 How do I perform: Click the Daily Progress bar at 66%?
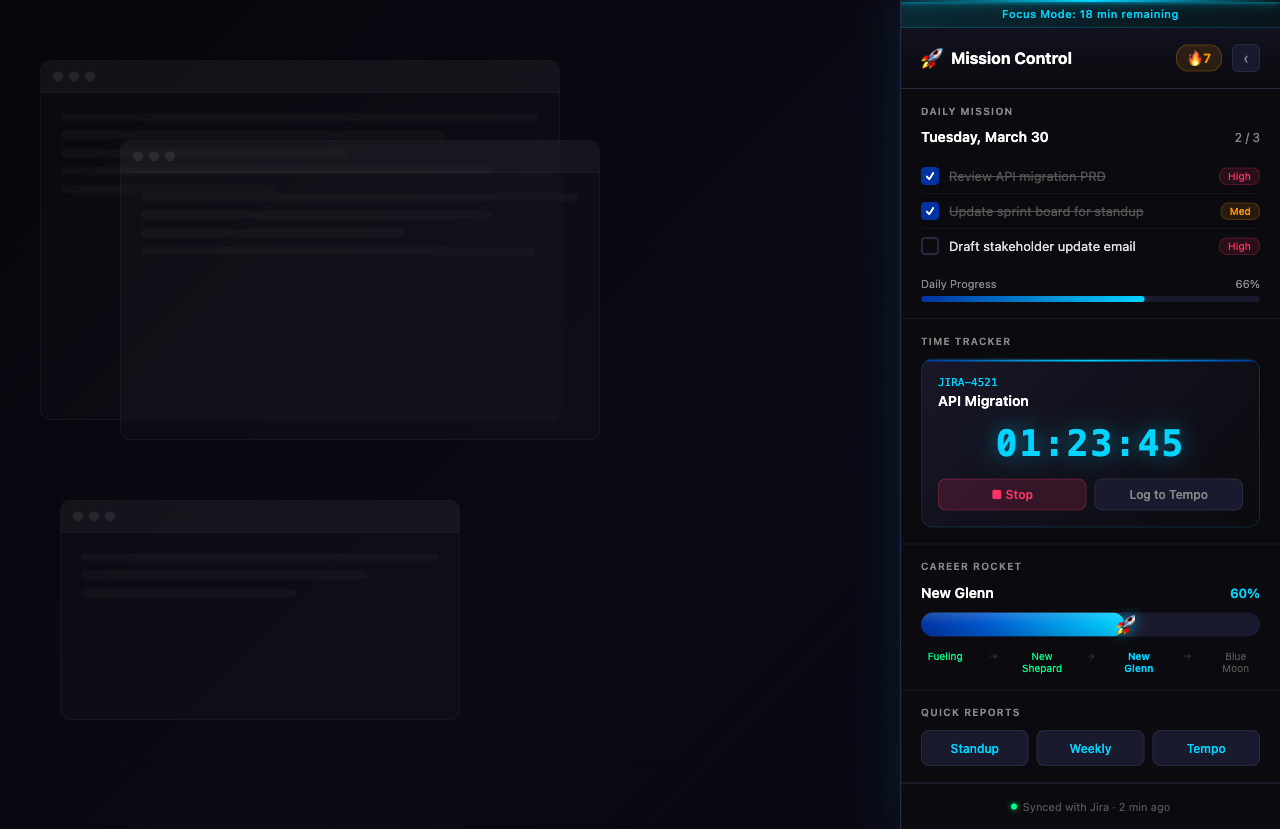pos(1090,298)
